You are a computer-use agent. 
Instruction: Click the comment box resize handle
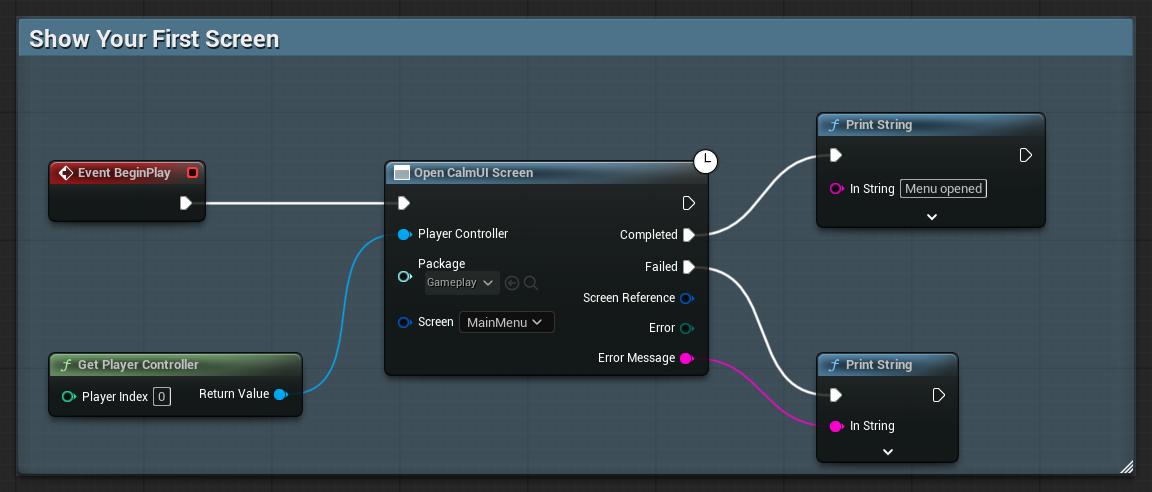1126,466
